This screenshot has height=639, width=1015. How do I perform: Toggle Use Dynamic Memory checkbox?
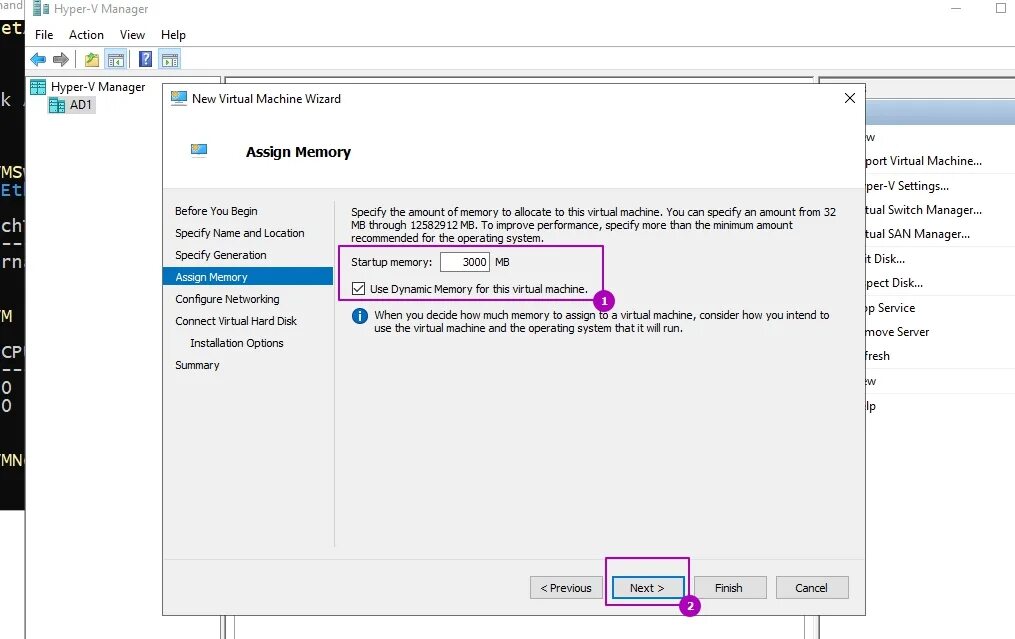click(359, 289)
